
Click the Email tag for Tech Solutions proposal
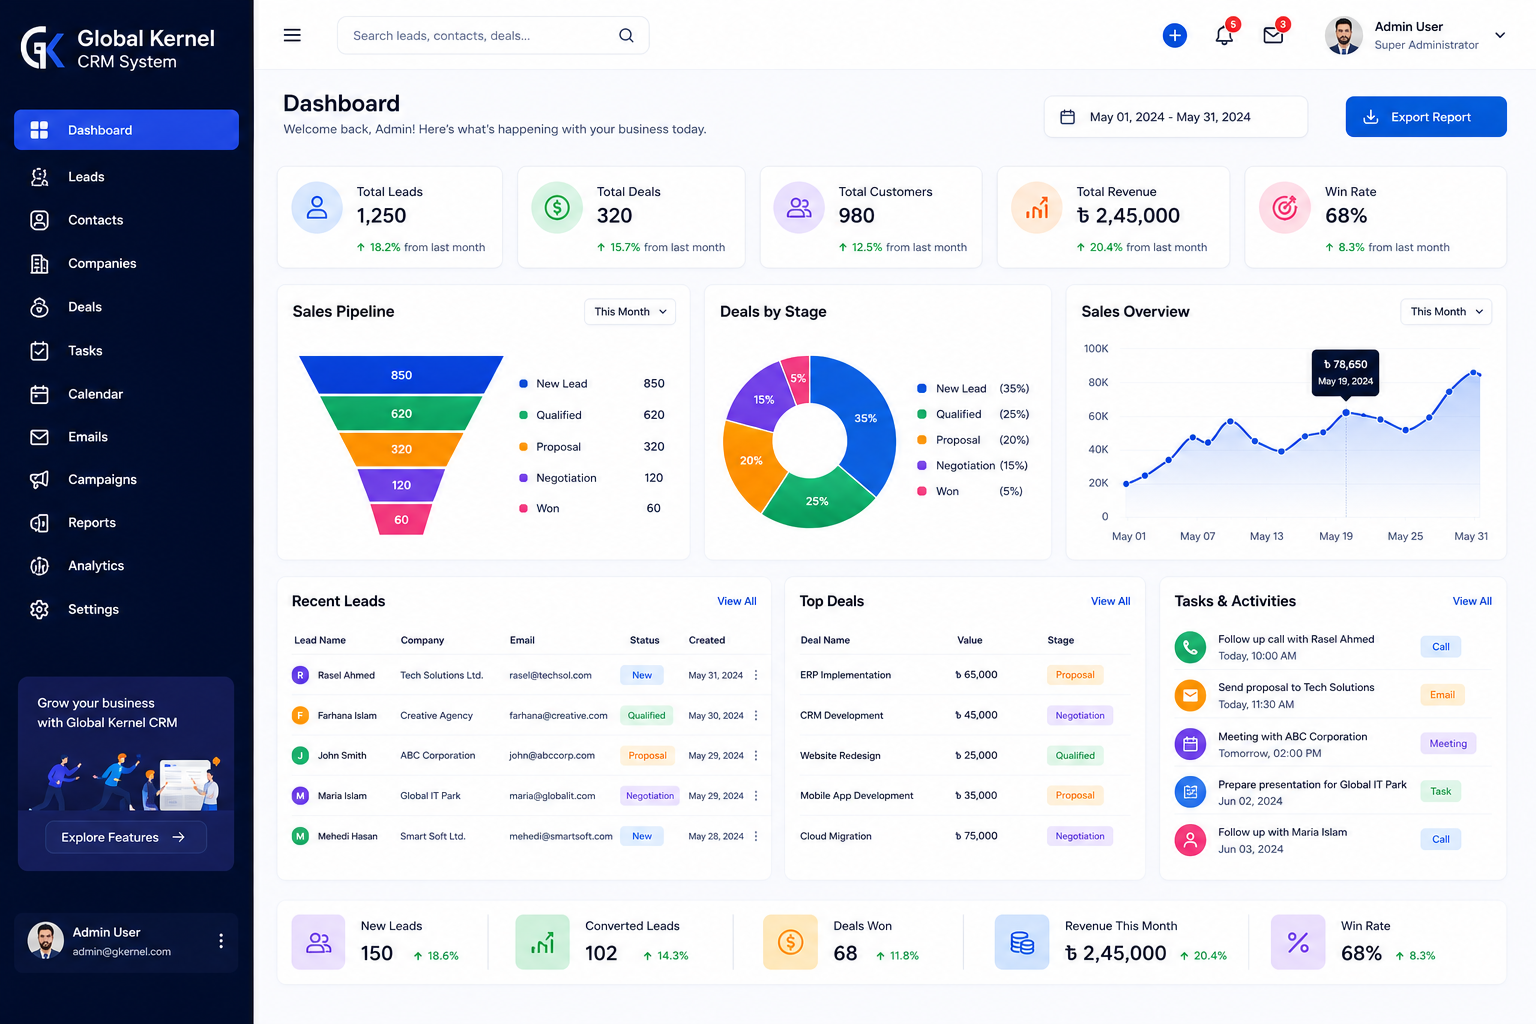coord(1442,695)
